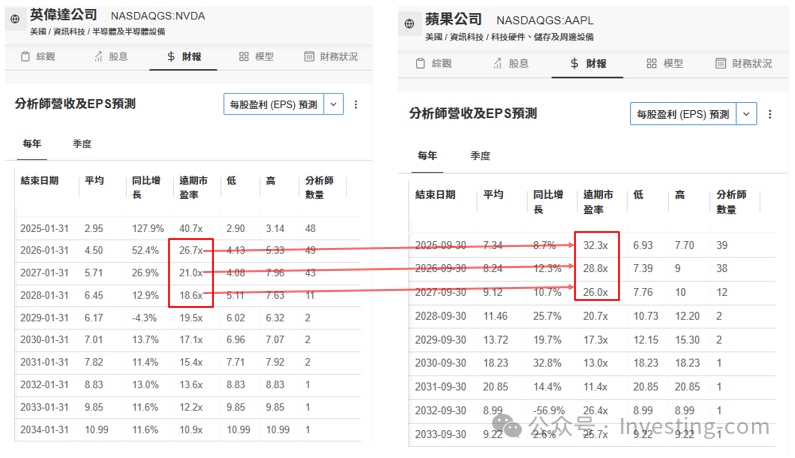Viewport: 795px width, 458px height.
Task: Click AAPL 分析師數量 column header
Action: pos(731,202)
